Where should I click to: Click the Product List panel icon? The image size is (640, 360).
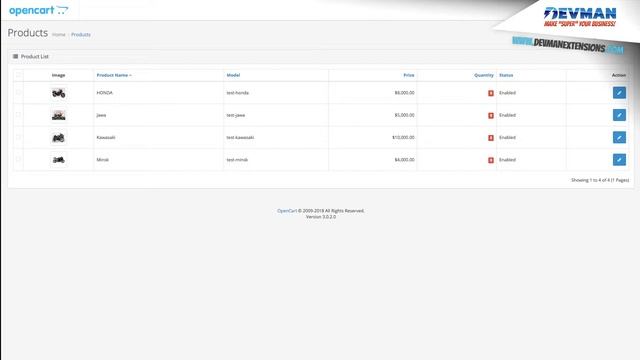coord(16,56)
